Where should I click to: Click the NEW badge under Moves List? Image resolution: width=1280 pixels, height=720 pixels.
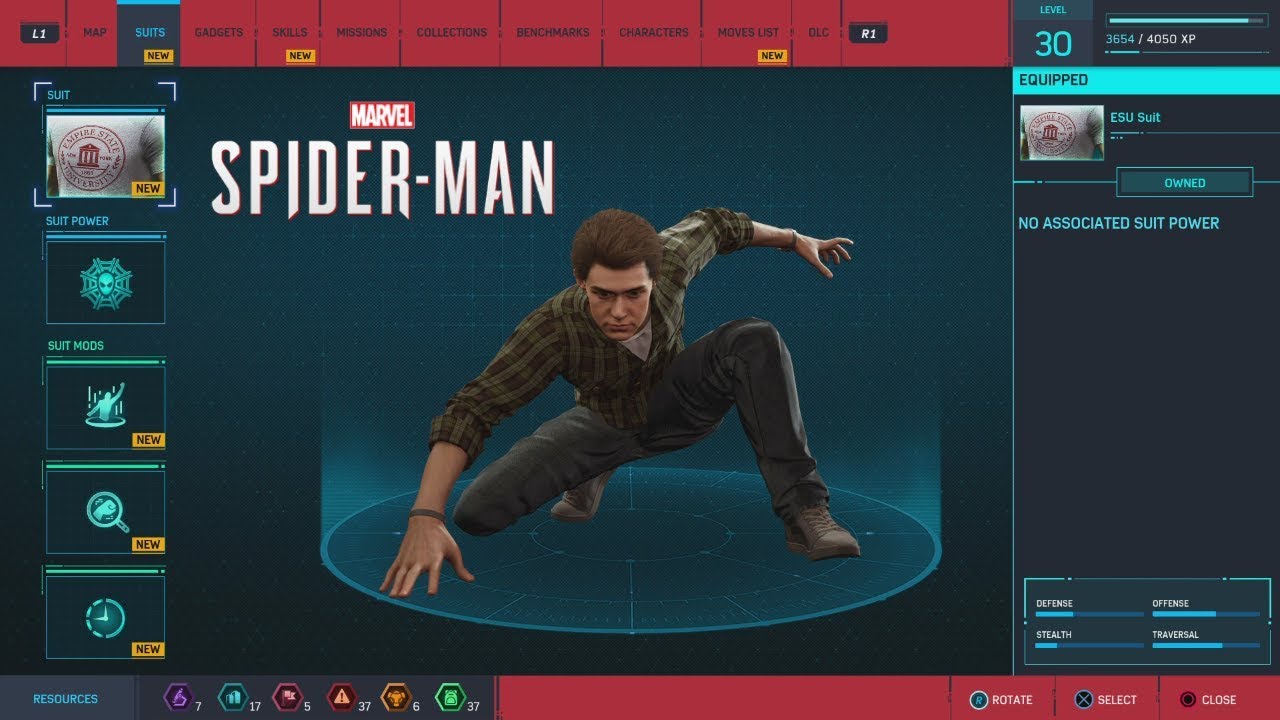click(x=772, y=56)
